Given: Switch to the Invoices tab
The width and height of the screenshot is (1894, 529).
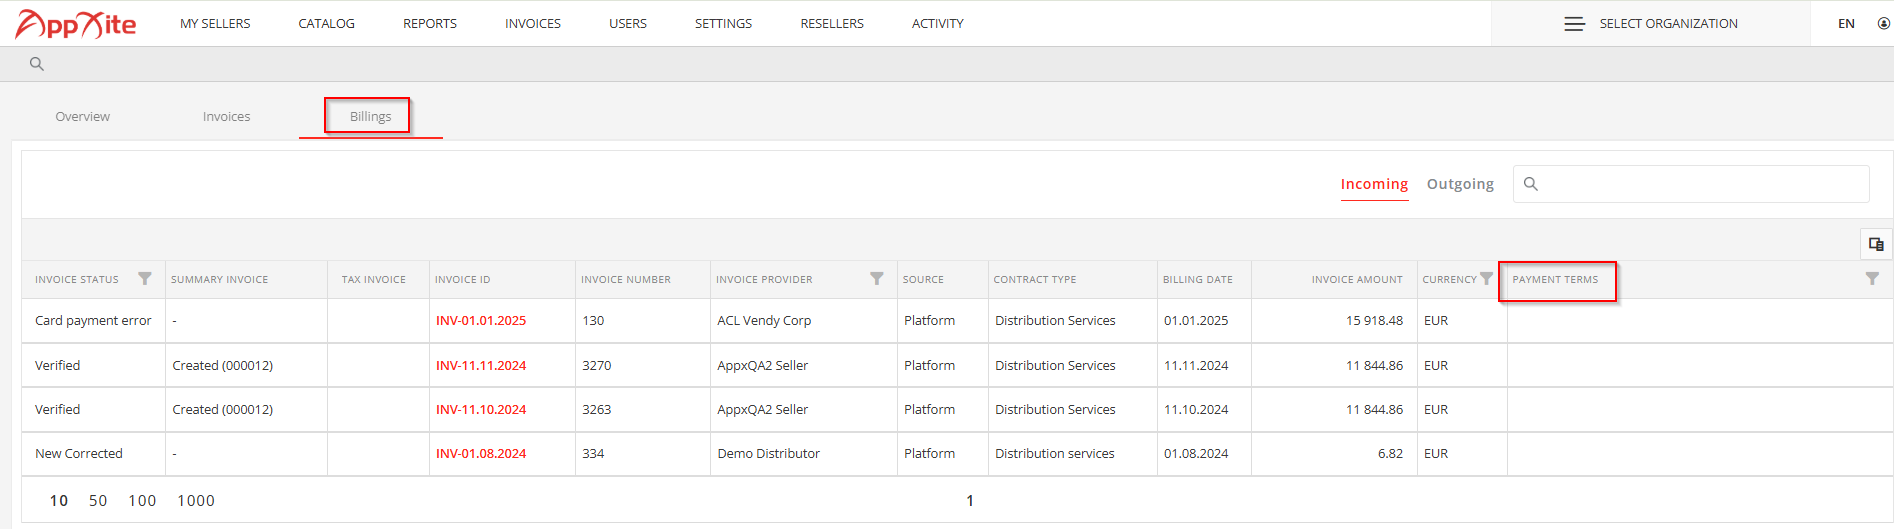Looking at the screenshot, I should (x=227, y=117).
